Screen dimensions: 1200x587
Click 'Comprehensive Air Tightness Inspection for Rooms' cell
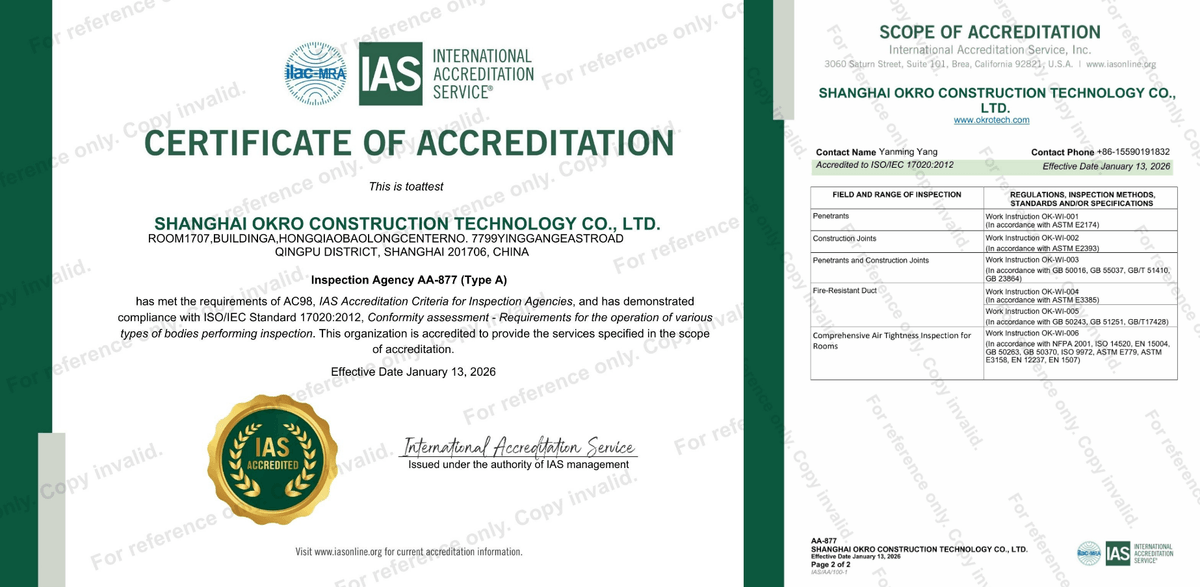coord(896,353)
